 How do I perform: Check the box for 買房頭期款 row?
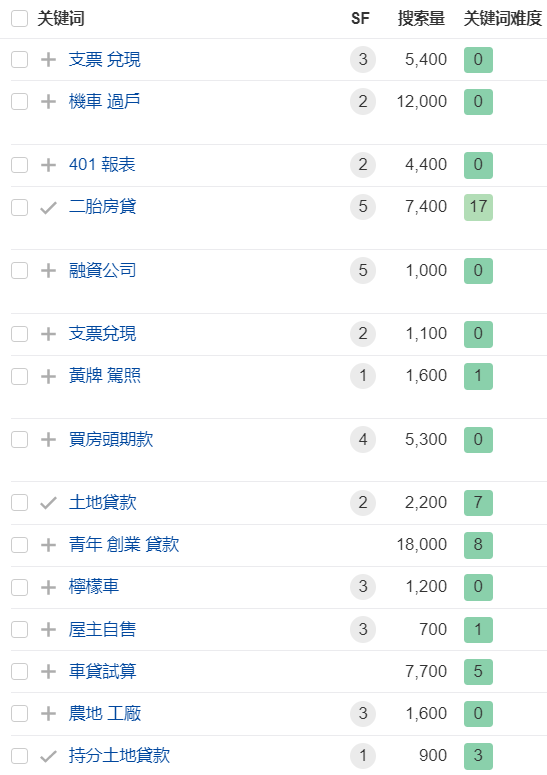coord(19,439)
